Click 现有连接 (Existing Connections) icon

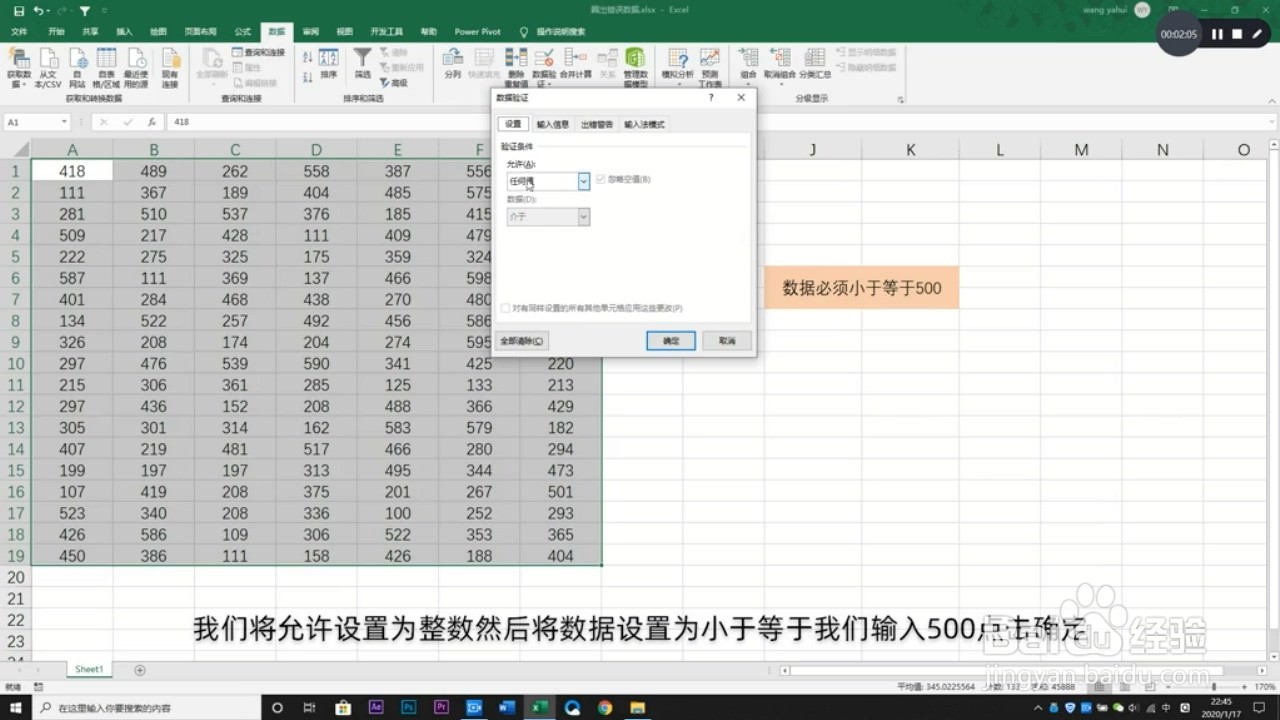pos(170,67)
